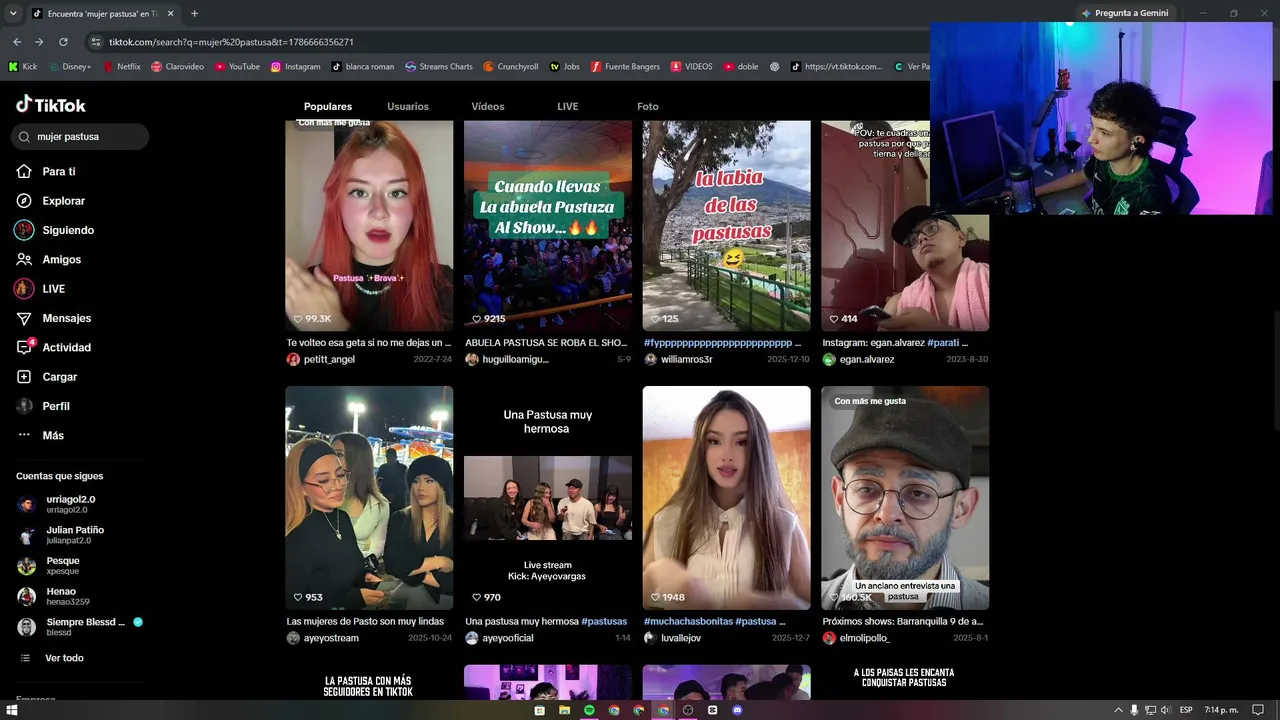Open the Crunchyroll bookmark
The width and height of the screenshot is (1280, 720).
pyautogui.click(x=510, y=67)
